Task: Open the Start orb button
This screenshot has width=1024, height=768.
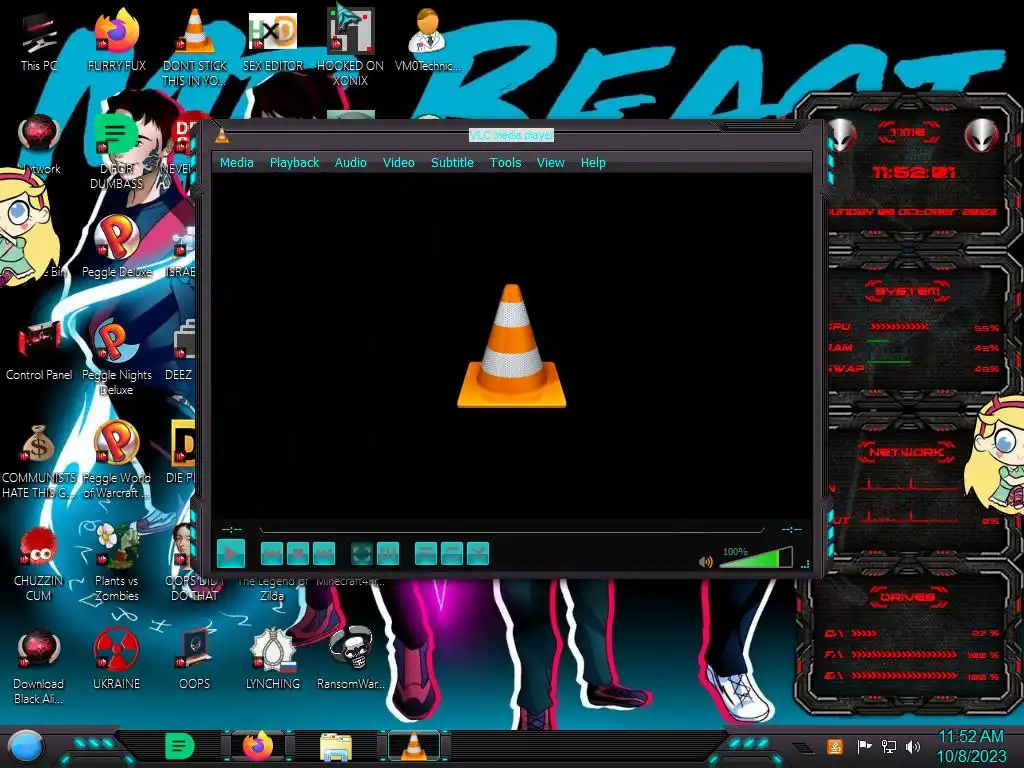Action: click(x=25, y=747)
